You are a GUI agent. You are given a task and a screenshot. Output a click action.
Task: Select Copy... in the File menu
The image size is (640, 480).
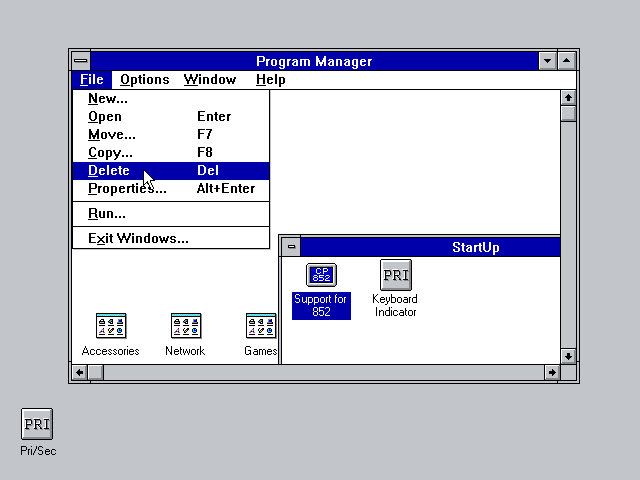pos(171,153)
